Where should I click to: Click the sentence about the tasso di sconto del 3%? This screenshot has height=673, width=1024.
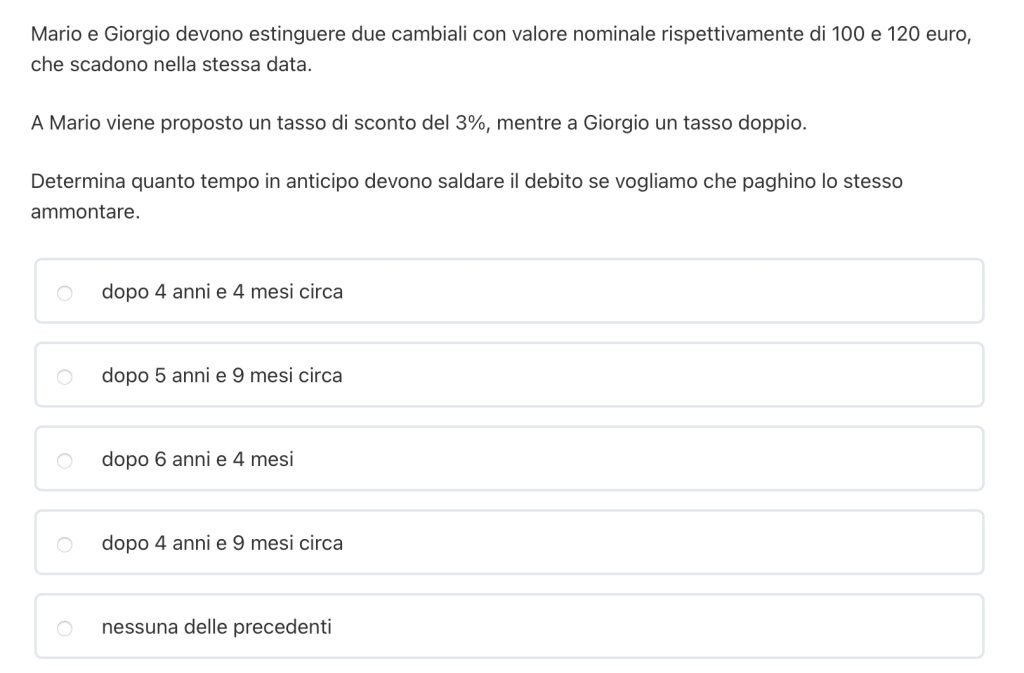pos(418,124)
